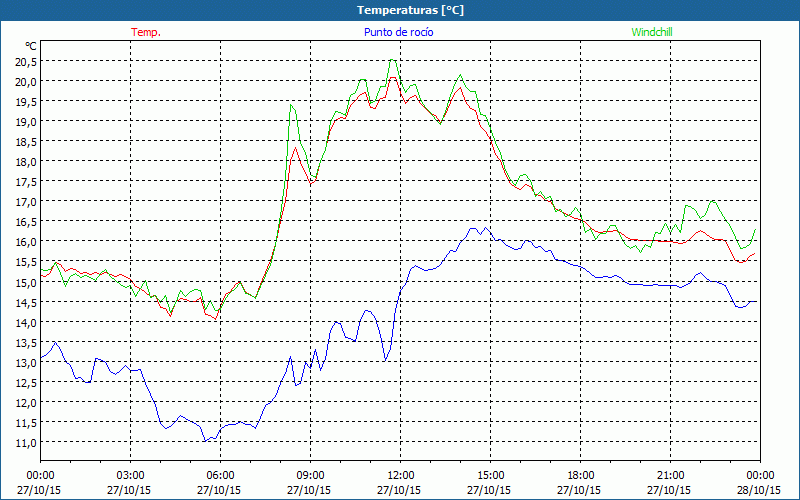Click the '21:00' time axis label
Image resolution: width=800 pixels, height=500 pixels.
point(670,476)
